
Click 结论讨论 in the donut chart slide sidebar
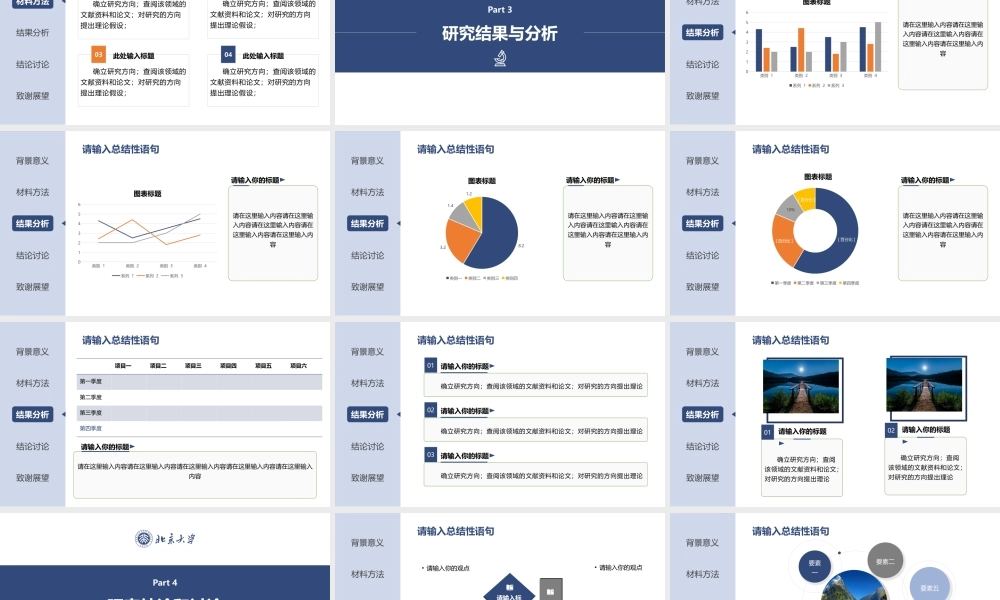point(702,255)
